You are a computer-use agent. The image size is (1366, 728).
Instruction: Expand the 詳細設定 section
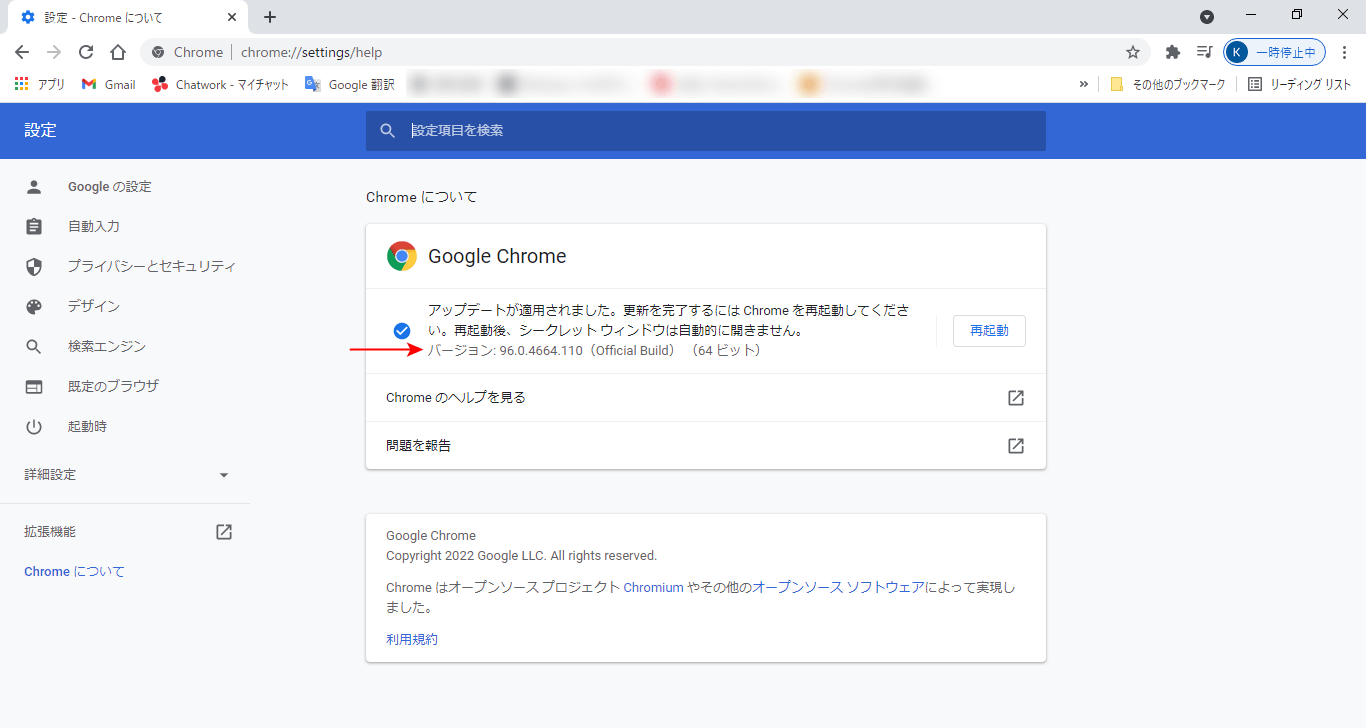[125, 475]
